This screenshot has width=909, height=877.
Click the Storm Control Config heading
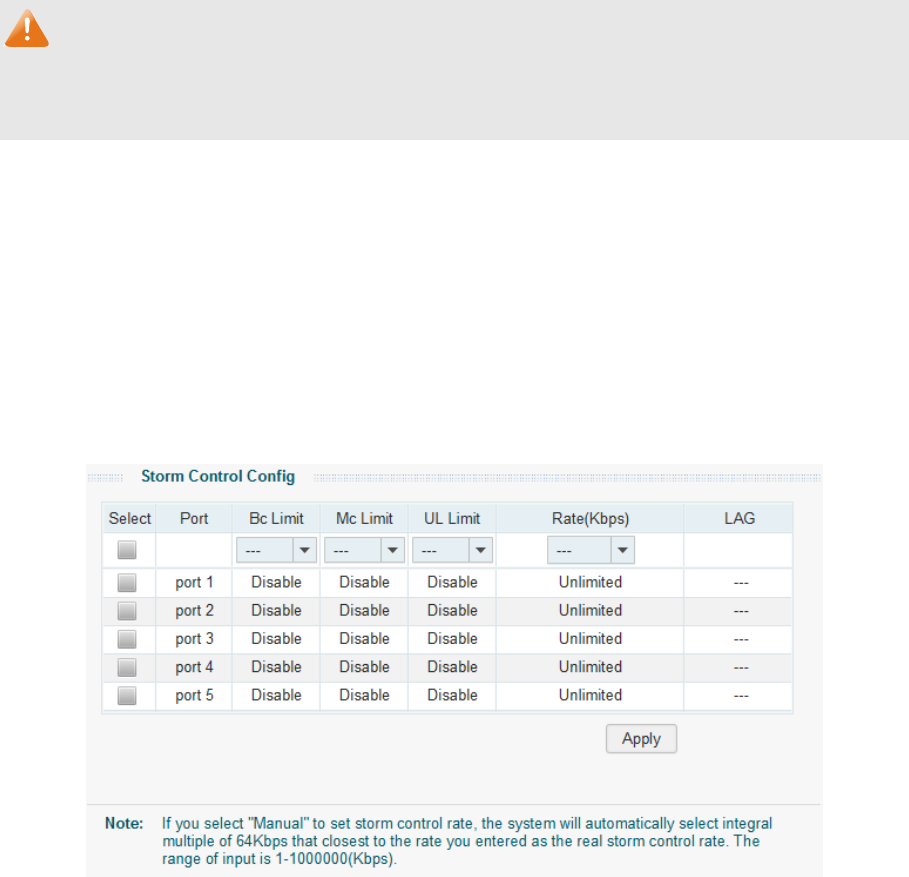tap(218, 476)
